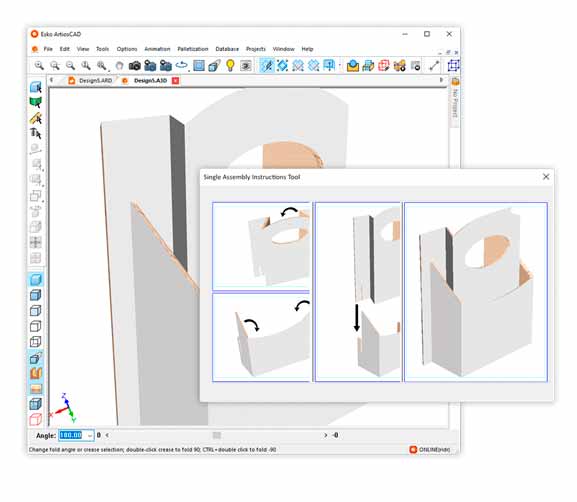Select the middle insert-down step thumbnail
The width and height of the screenshot is (577, 502).
point(358,292)
